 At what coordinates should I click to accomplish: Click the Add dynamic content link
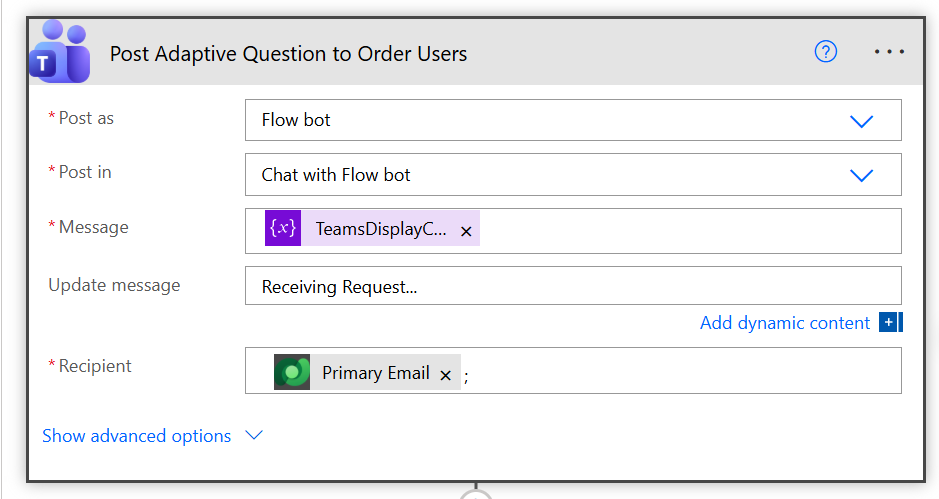click(x=784, y=323)
